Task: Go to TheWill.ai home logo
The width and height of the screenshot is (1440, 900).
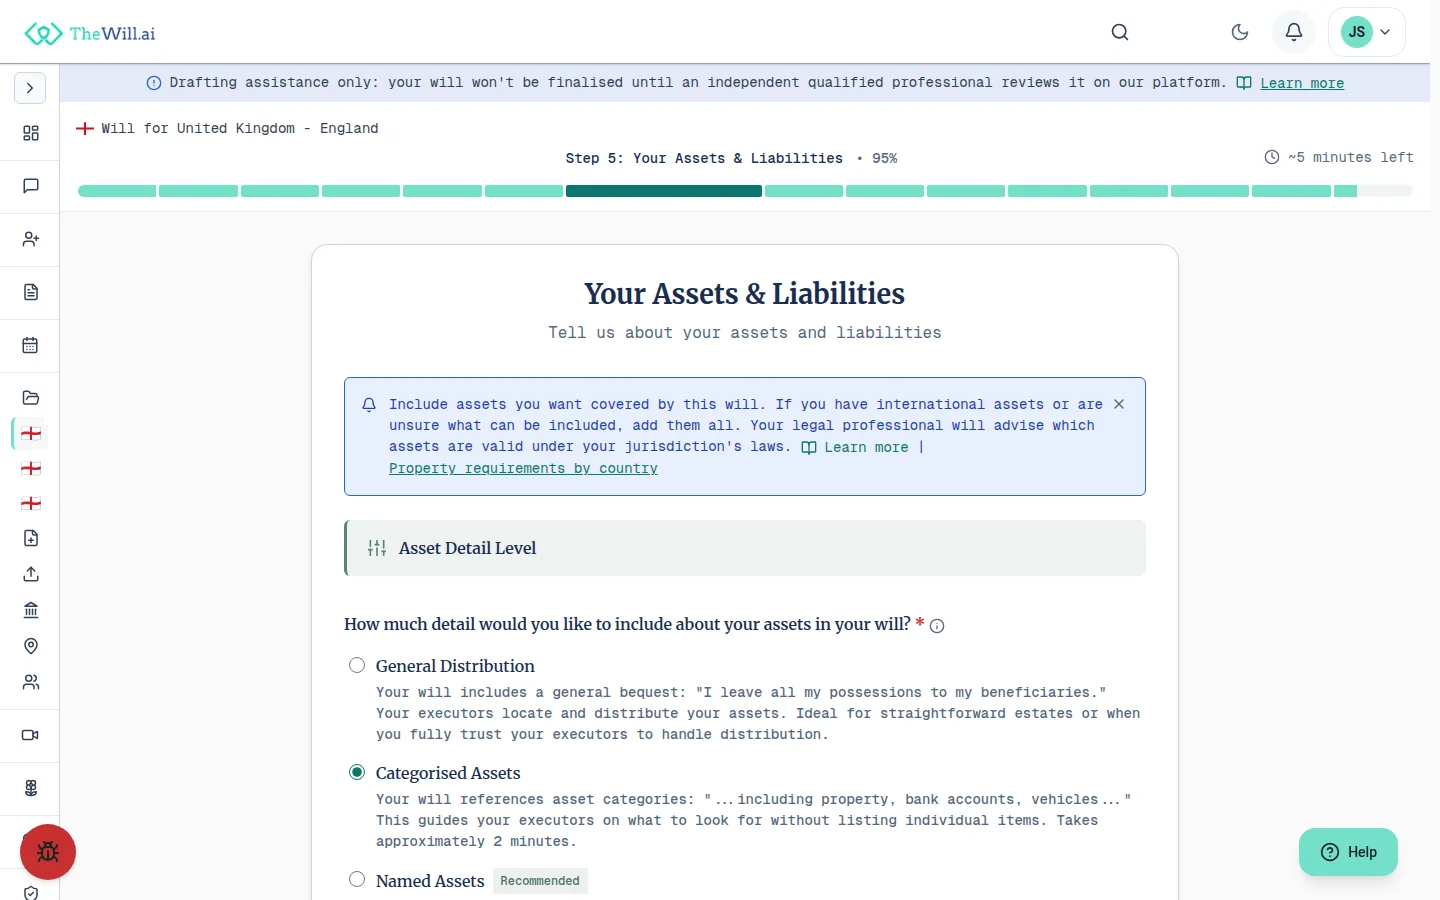Action: click(x=90, y=33)
